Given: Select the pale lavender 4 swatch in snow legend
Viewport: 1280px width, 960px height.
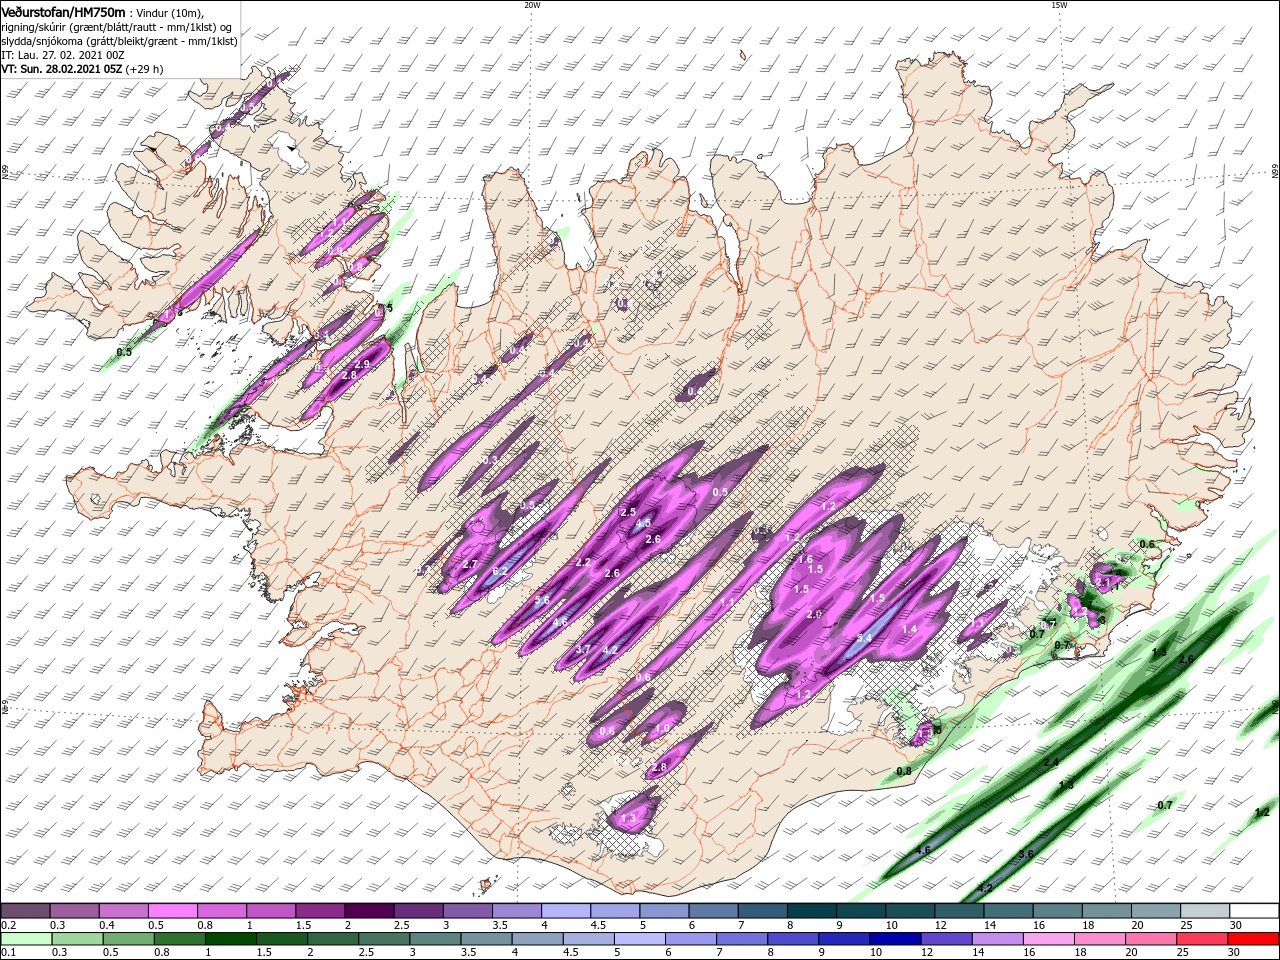Looking at the screenshot, I should click(564, 911).
